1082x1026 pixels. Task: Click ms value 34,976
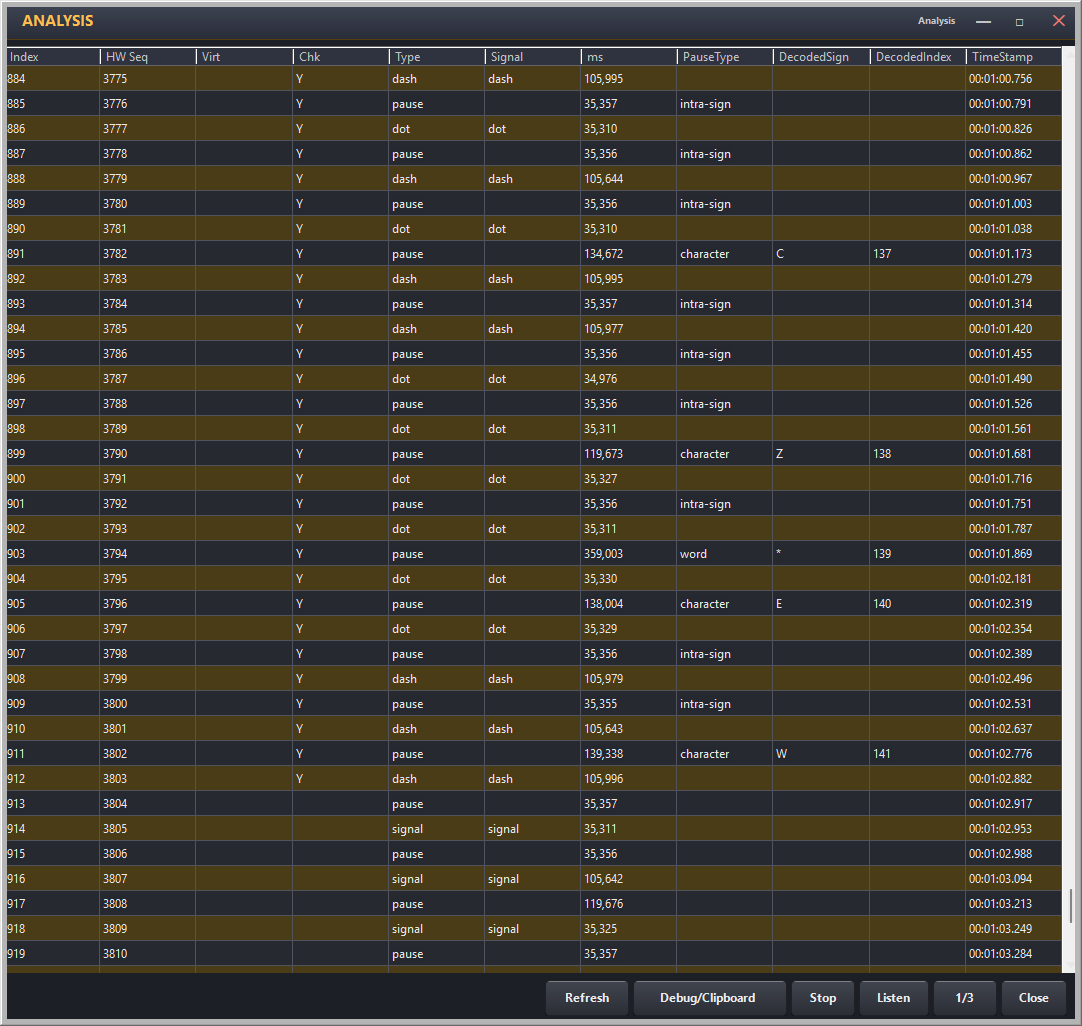[629, 379]
